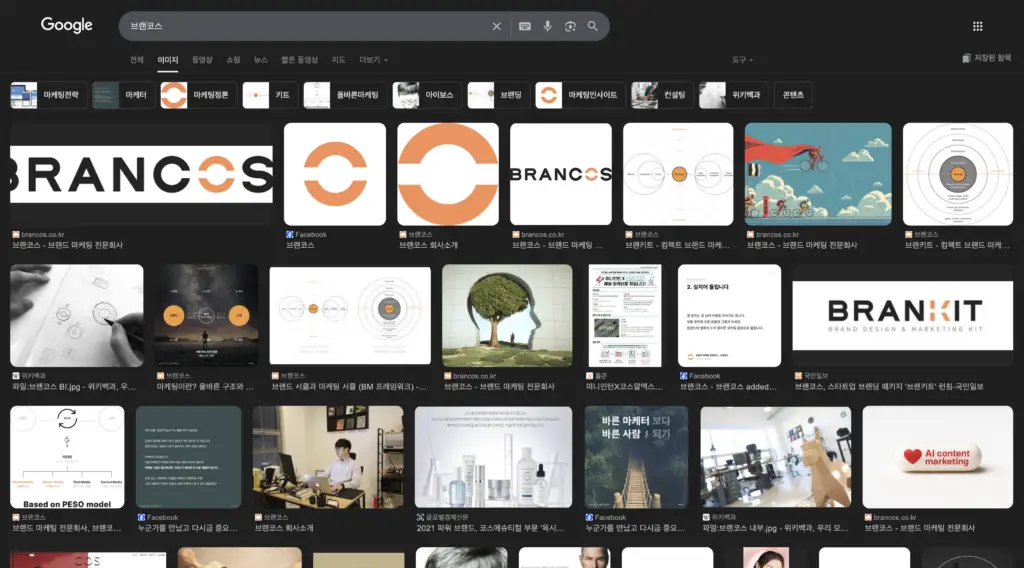Click 브랜코스 - 브랜드 마케팅 전문회사 under the banner
Image resolution: width=1024 pixels, height=568 pixels.
(68, 245)
